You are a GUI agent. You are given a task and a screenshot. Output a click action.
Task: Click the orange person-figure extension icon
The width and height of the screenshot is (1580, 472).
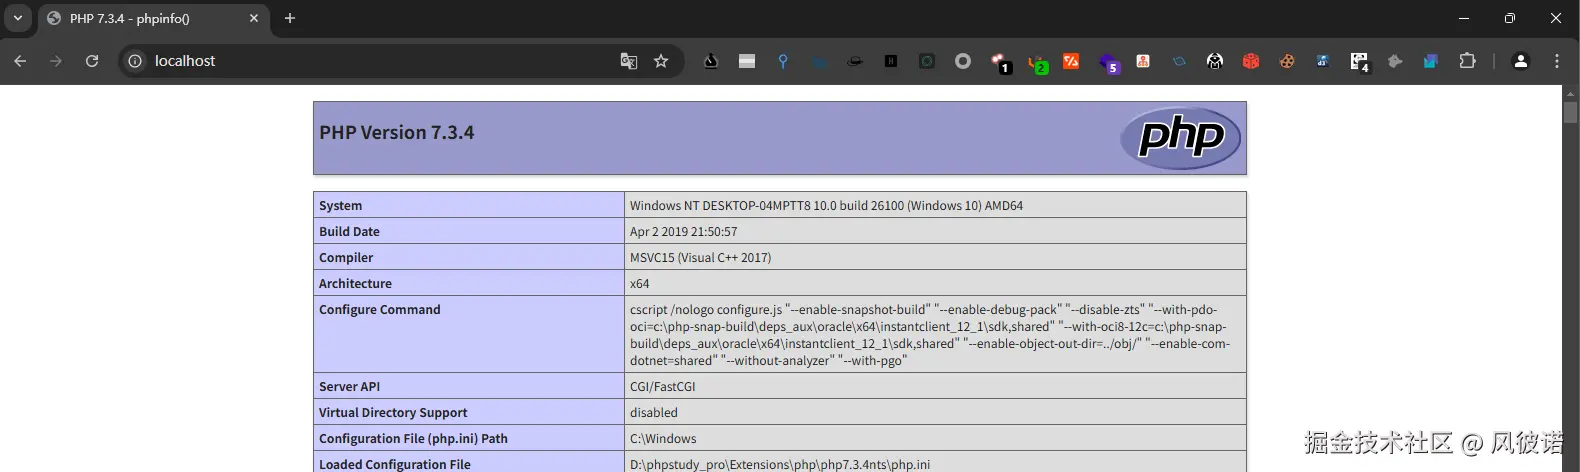pyautogui.click(x=1143, y=61)
